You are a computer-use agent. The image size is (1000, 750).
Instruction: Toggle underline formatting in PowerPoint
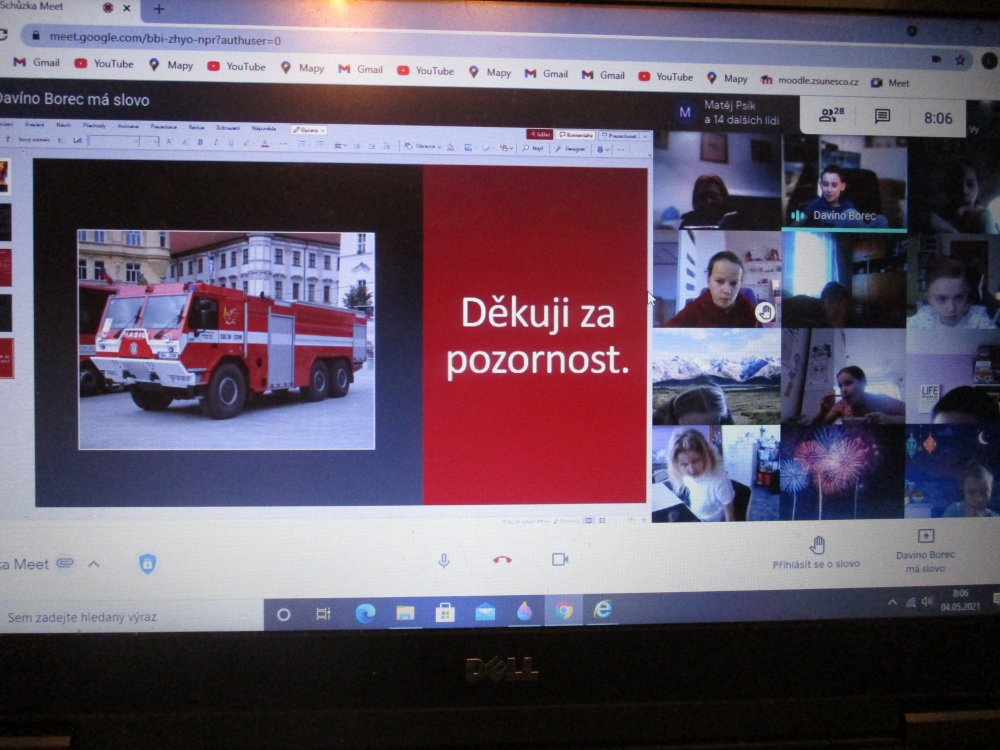pos(232,142)
